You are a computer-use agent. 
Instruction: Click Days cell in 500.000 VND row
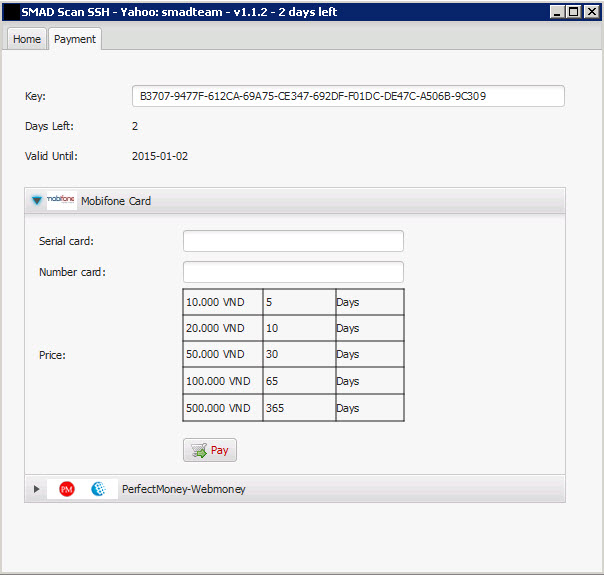[370, 408]
